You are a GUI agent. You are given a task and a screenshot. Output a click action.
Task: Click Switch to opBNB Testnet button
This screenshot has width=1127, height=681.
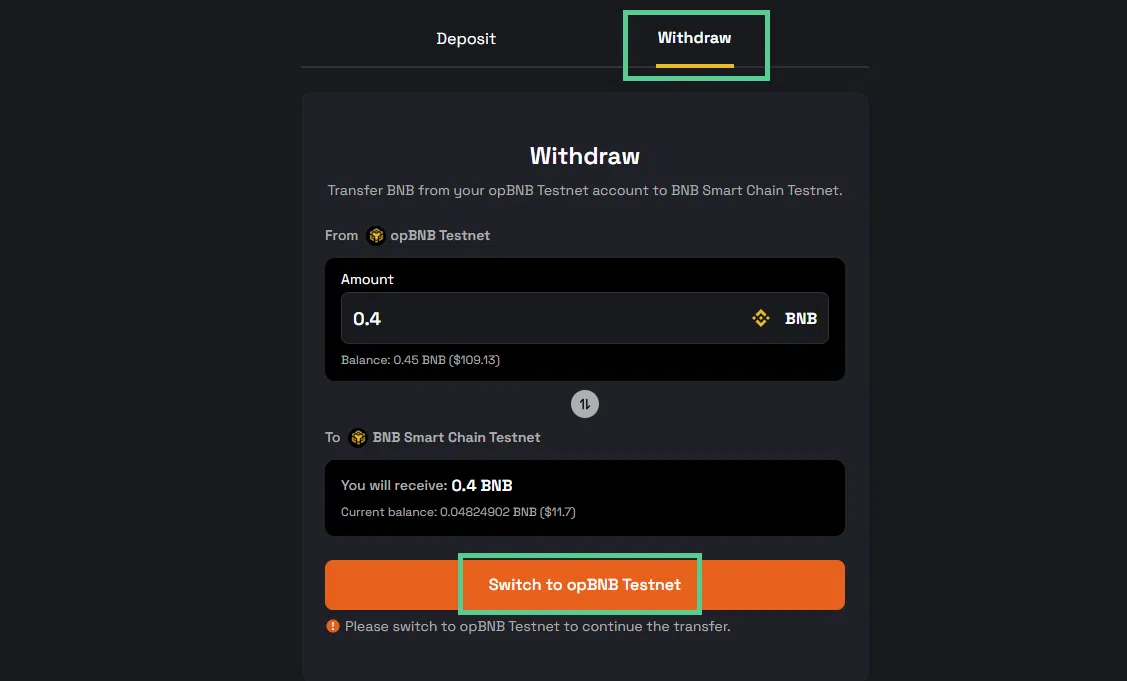pos(584,585)
